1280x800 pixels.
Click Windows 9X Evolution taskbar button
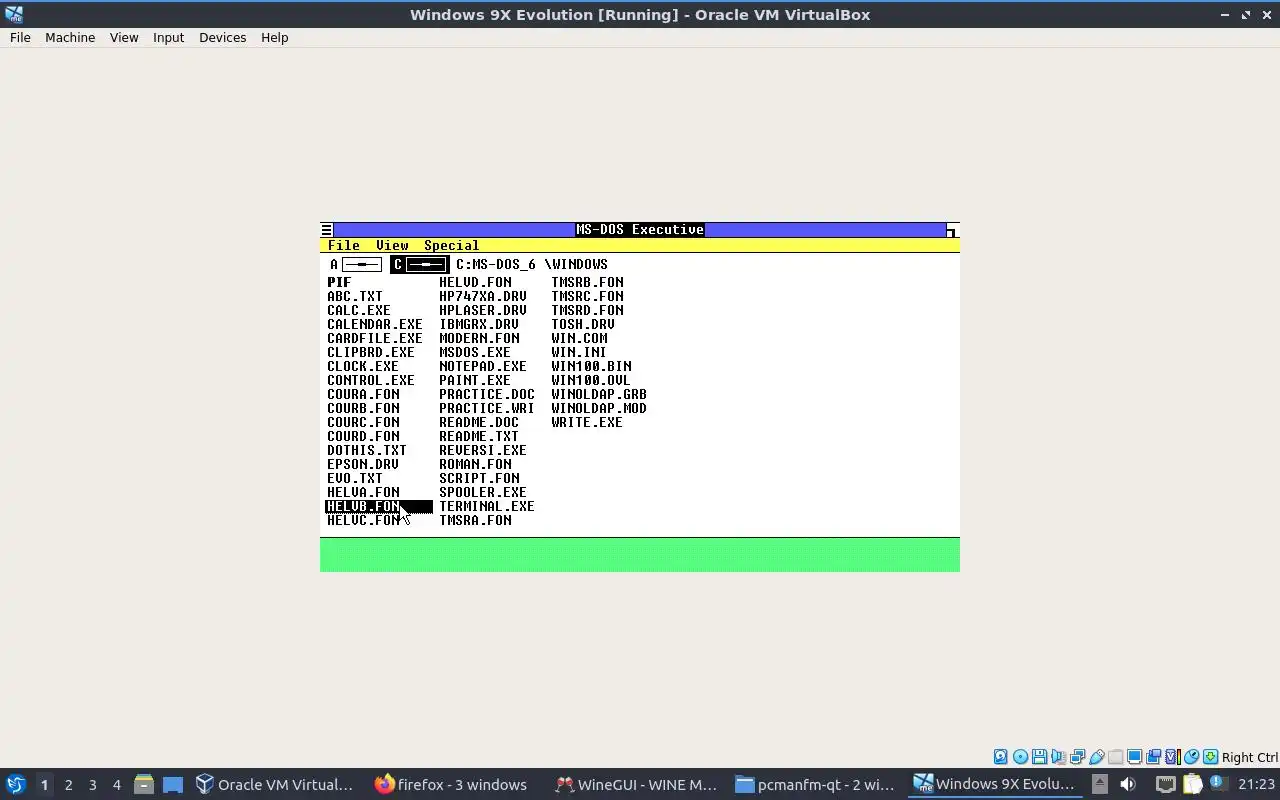(995, 784)
